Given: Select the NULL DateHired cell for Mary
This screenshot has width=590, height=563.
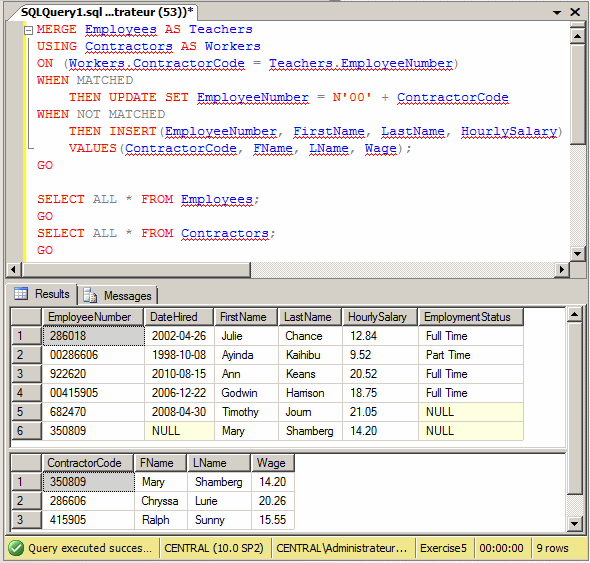Looking at the screenshot, I should click(179, 431).
